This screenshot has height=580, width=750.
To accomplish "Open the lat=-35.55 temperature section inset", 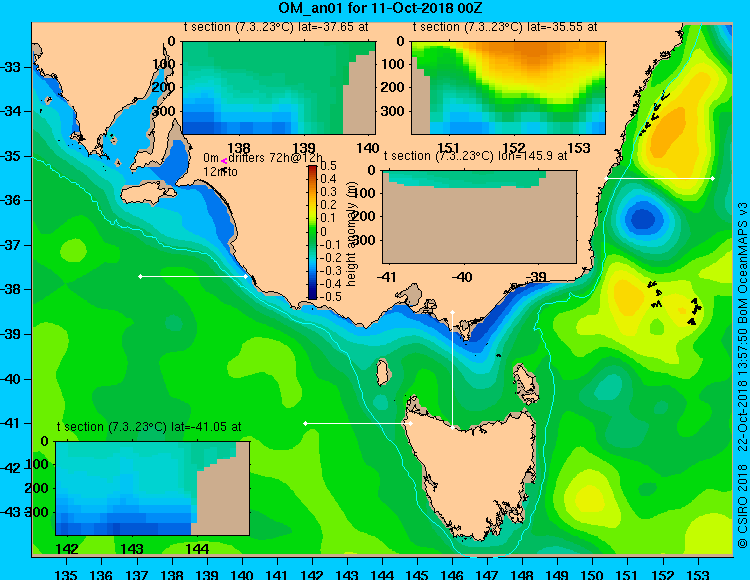I will coord(508,88).
